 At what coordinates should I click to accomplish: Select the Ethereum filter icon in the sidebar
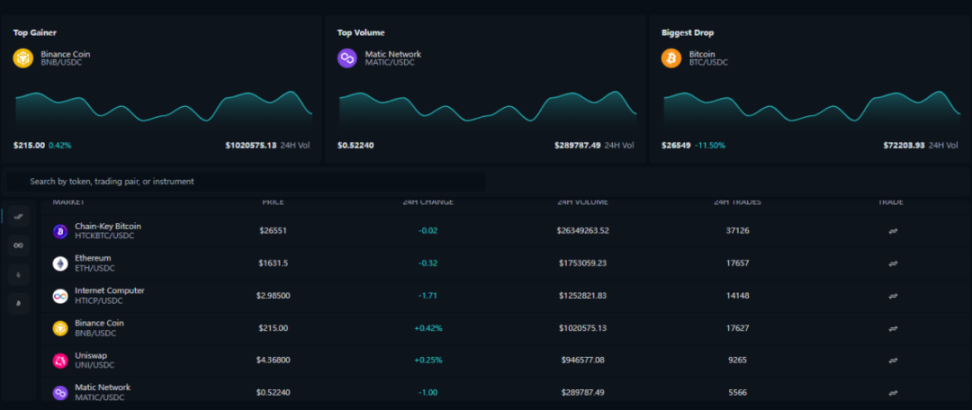tap(19, 275)
